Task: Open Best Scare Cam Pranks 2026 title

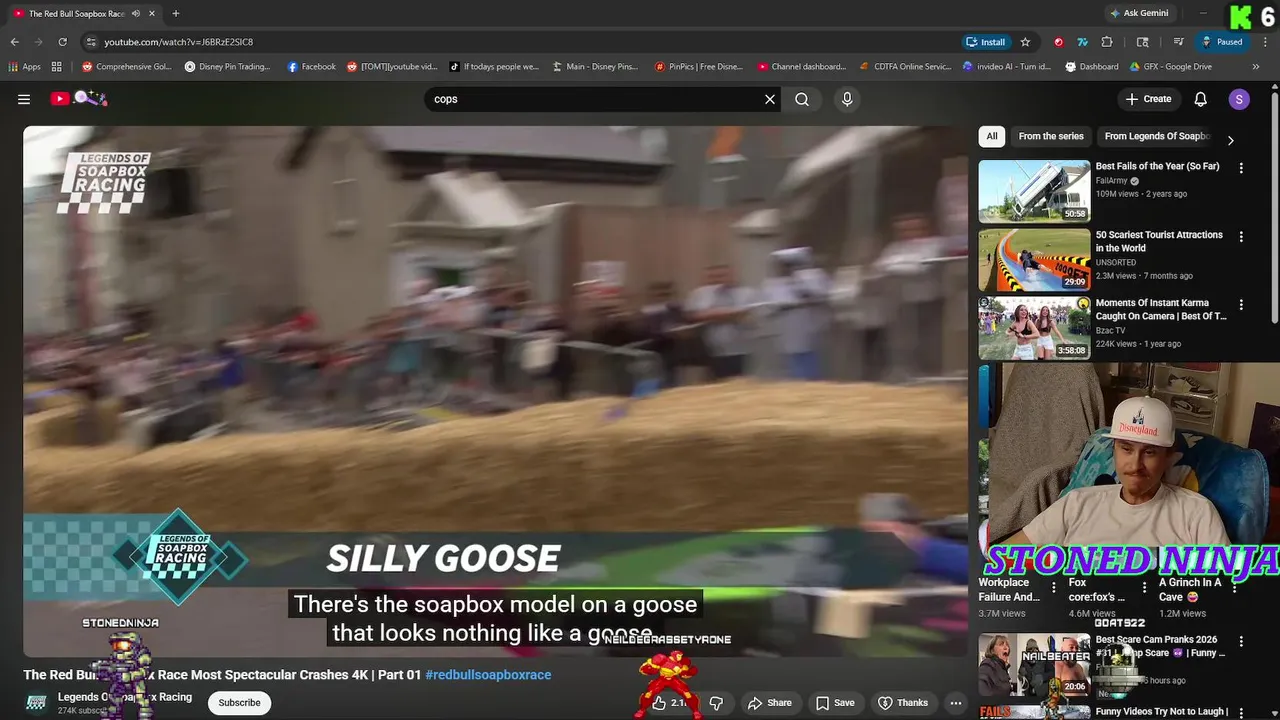Action: (1160, 646)
